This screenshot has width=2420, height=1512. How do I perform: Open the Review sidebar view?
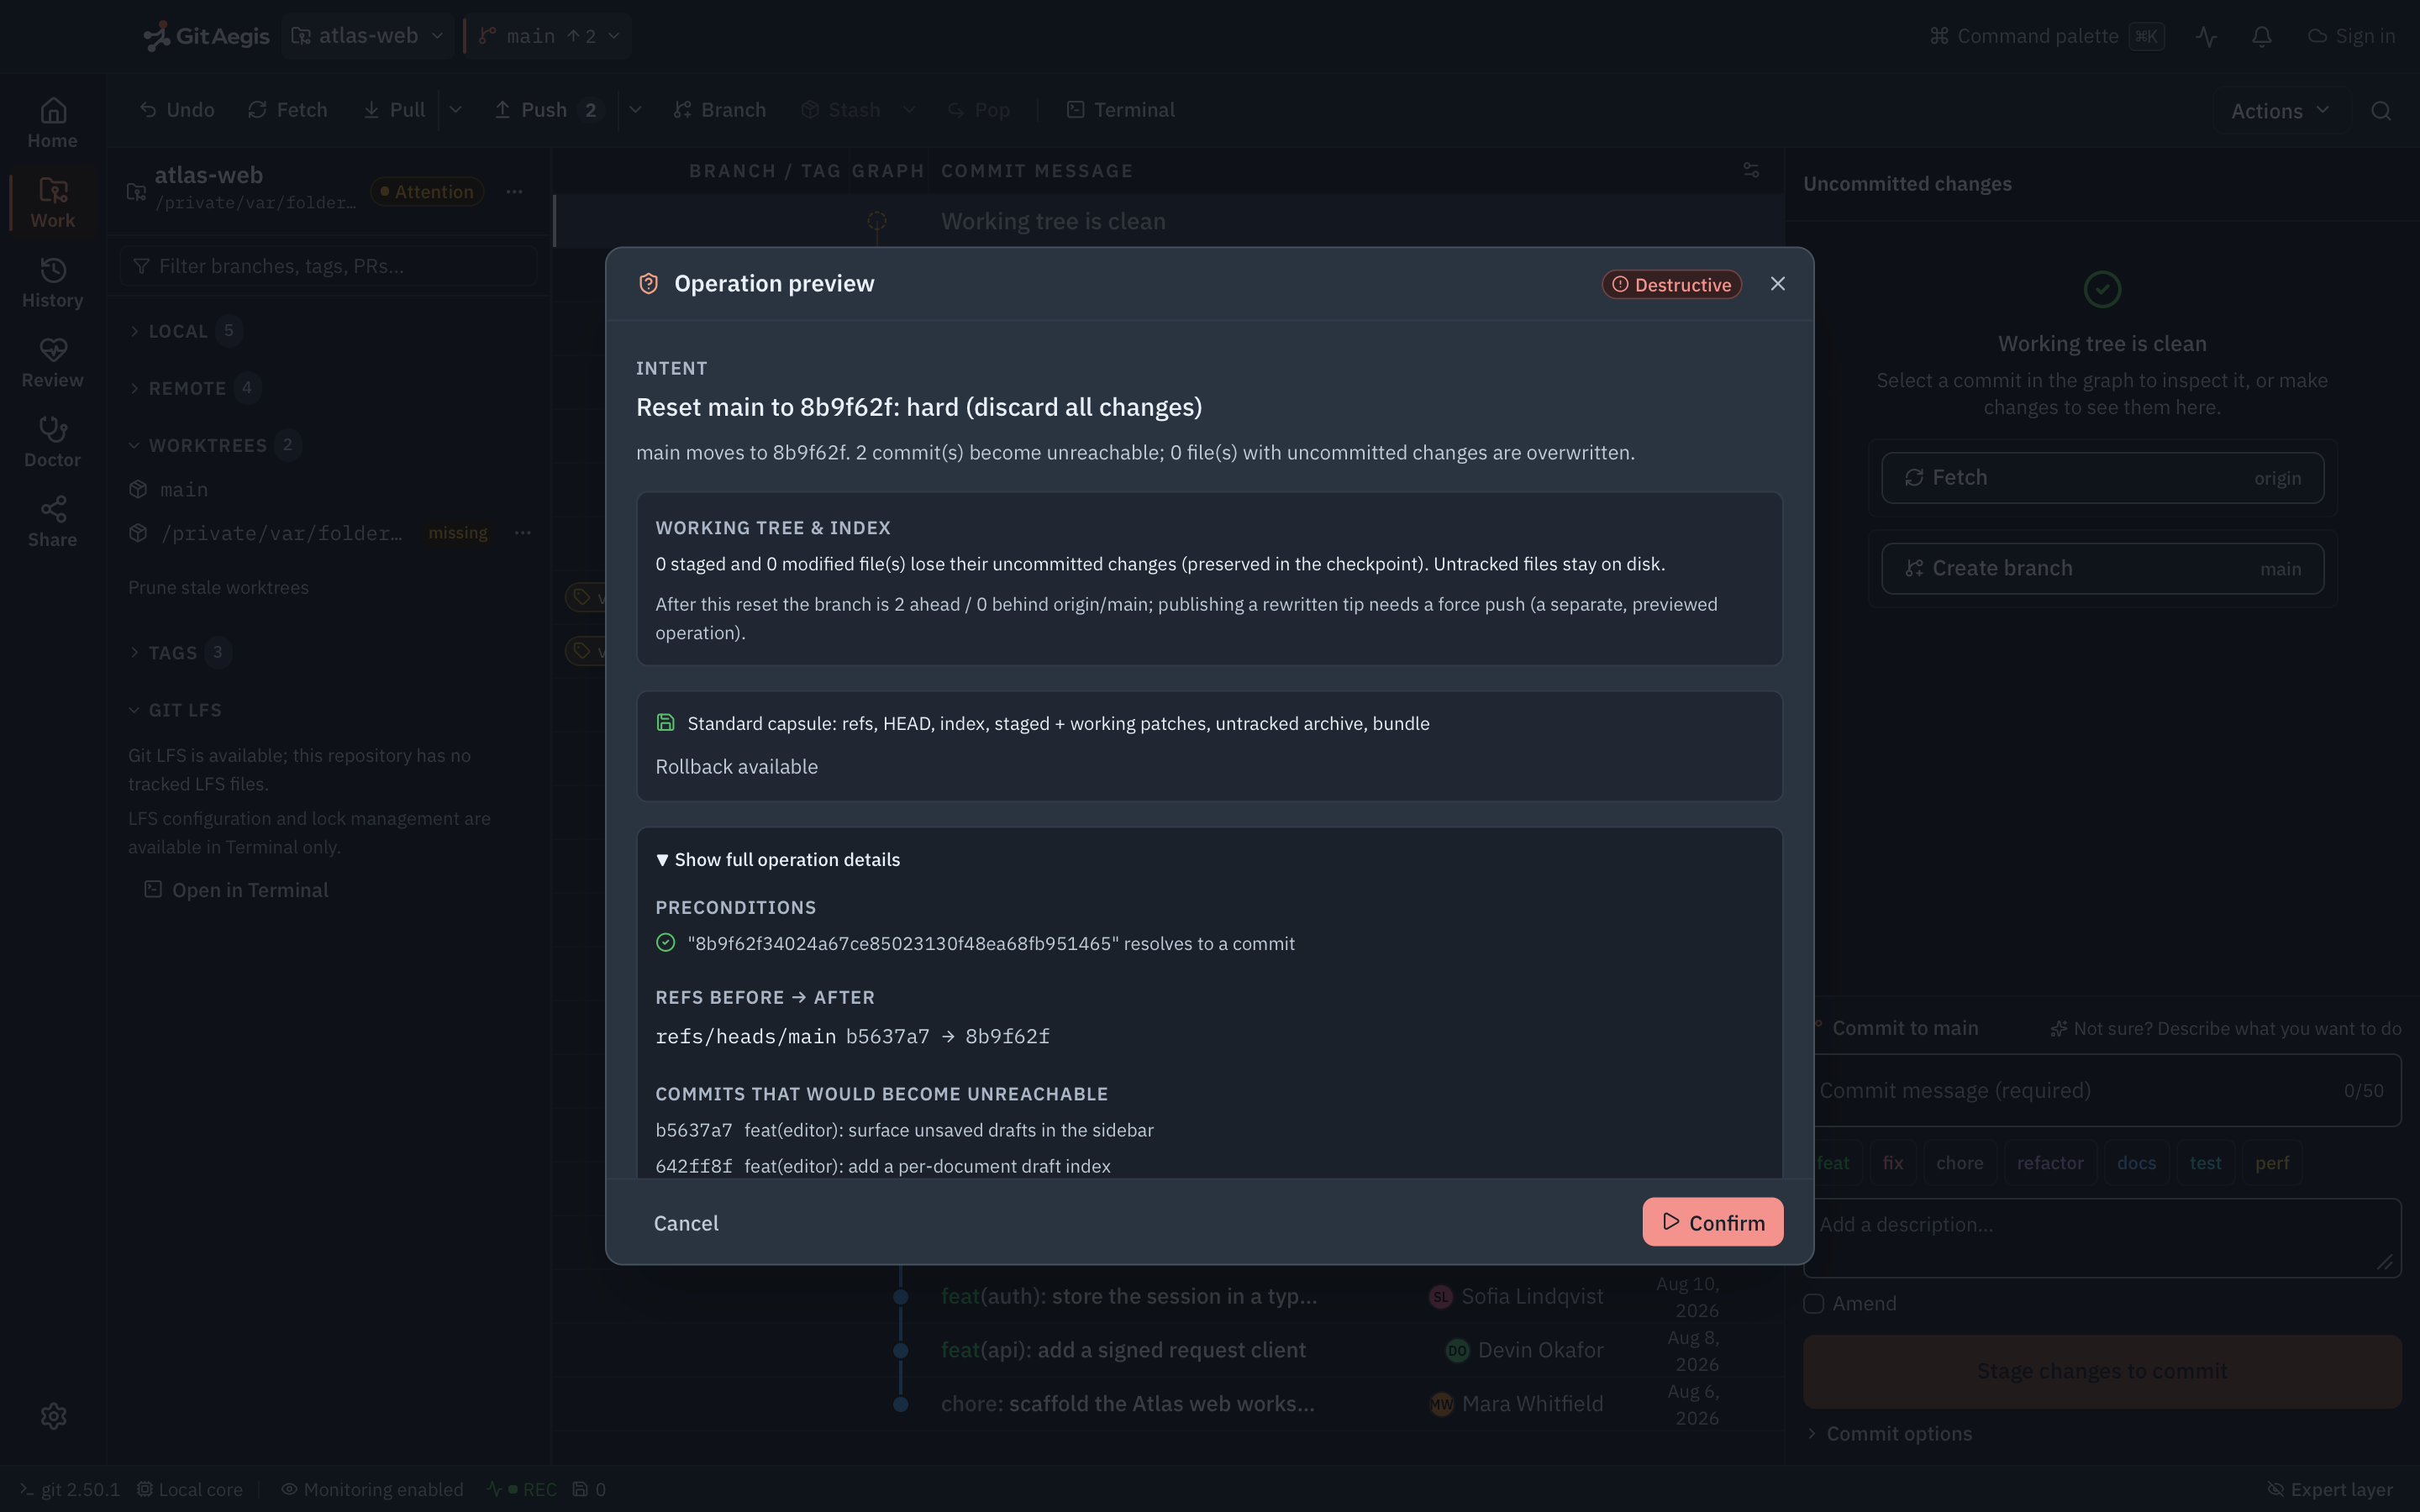coord(53,364)
